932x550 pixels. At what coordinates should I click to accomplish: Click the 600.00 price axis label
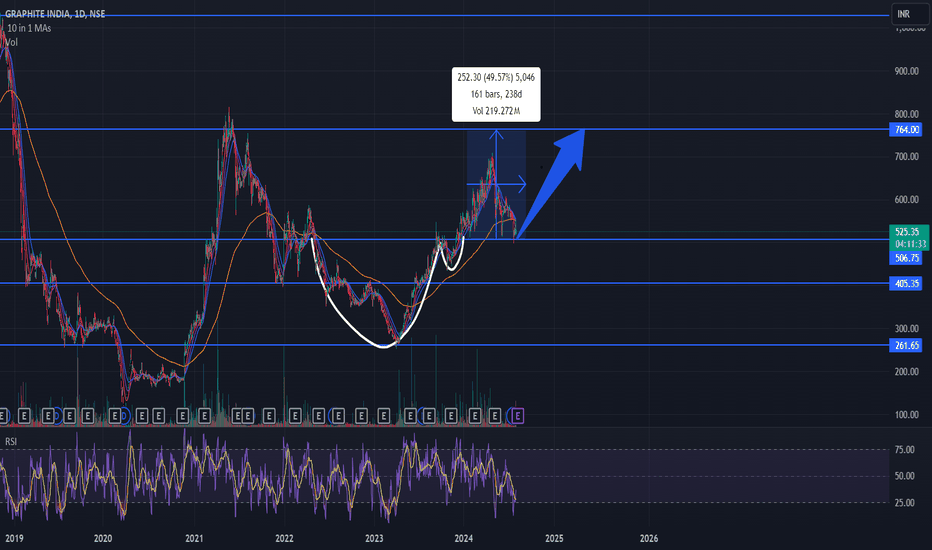[x=906, y=200]
